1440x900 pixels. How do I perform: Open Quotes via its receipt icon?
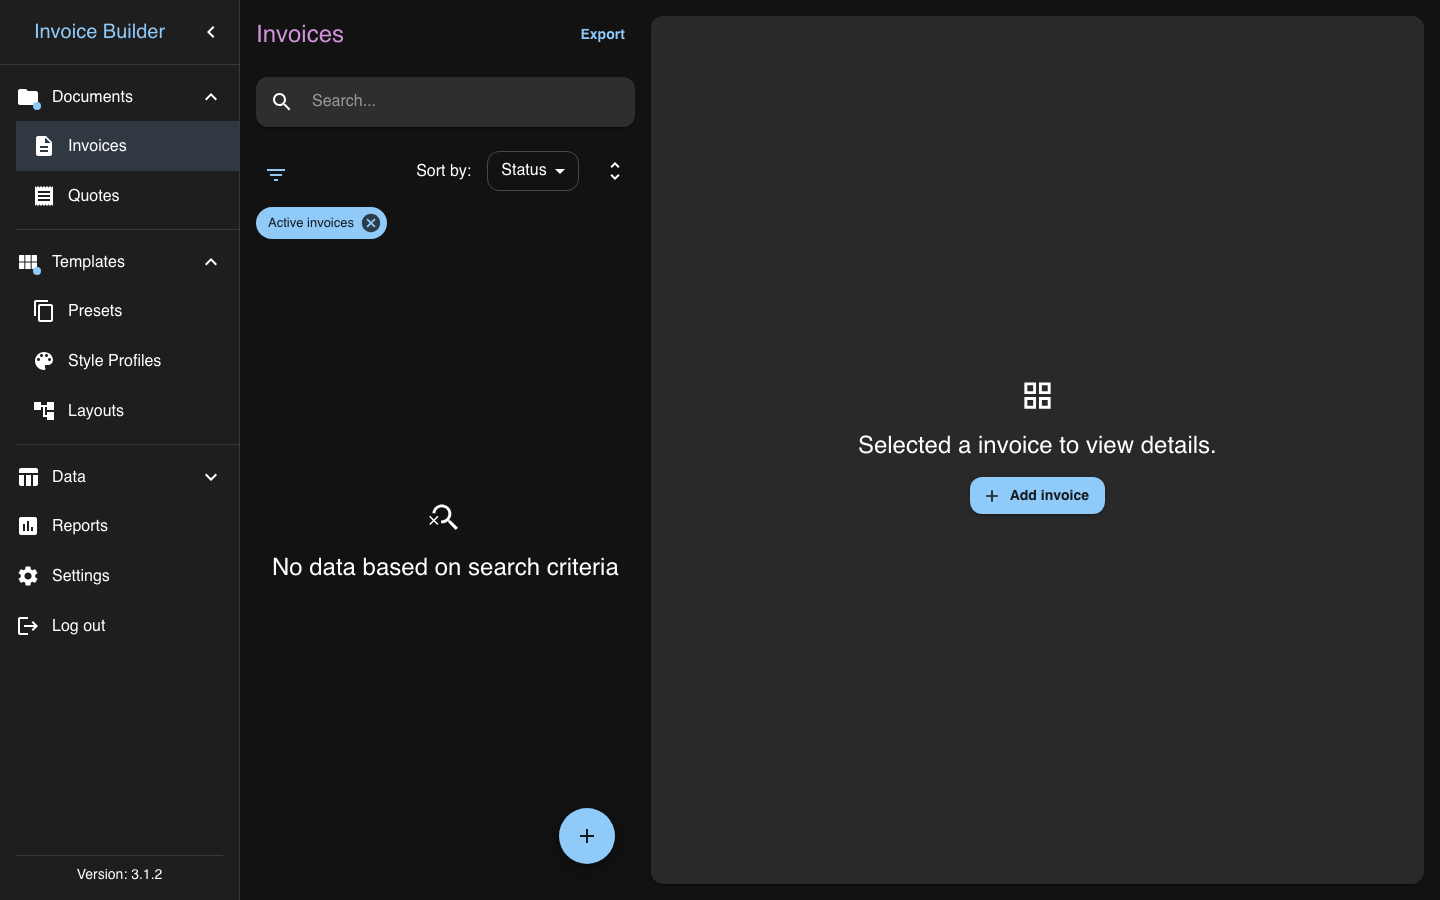click(44, 196)
